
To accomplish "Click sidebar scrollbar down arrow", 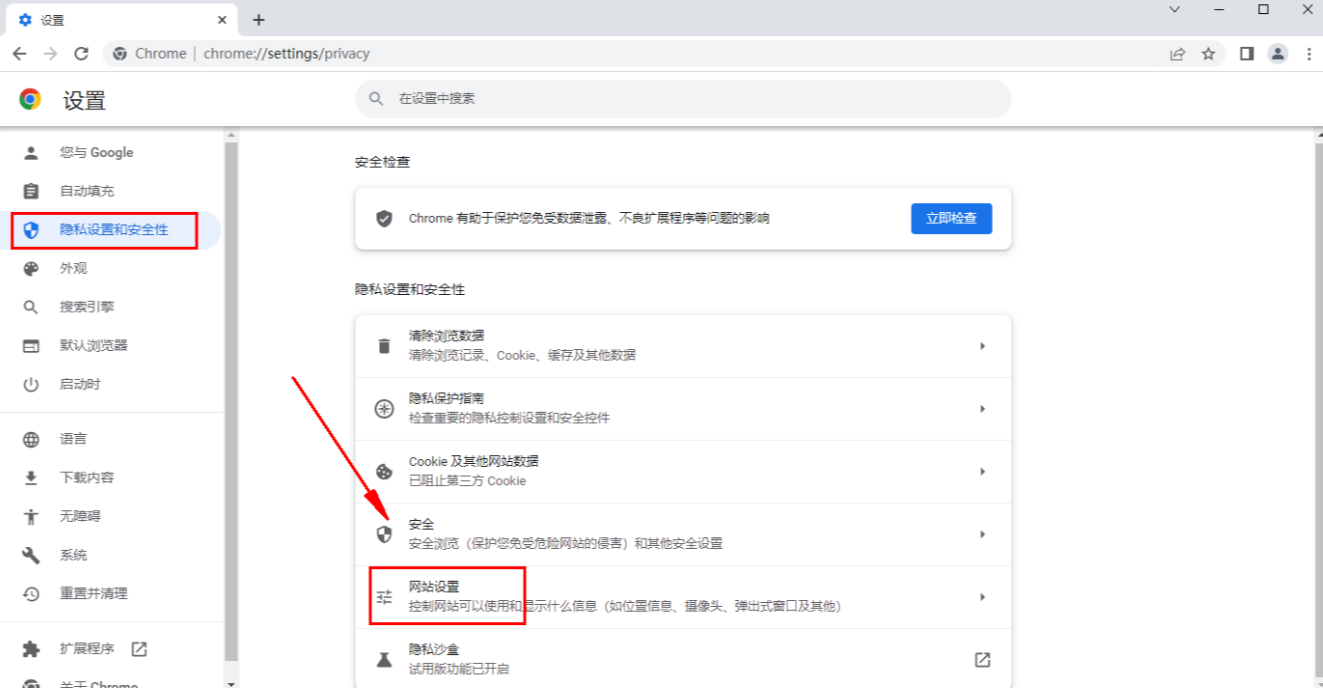I will pos(231,683).
